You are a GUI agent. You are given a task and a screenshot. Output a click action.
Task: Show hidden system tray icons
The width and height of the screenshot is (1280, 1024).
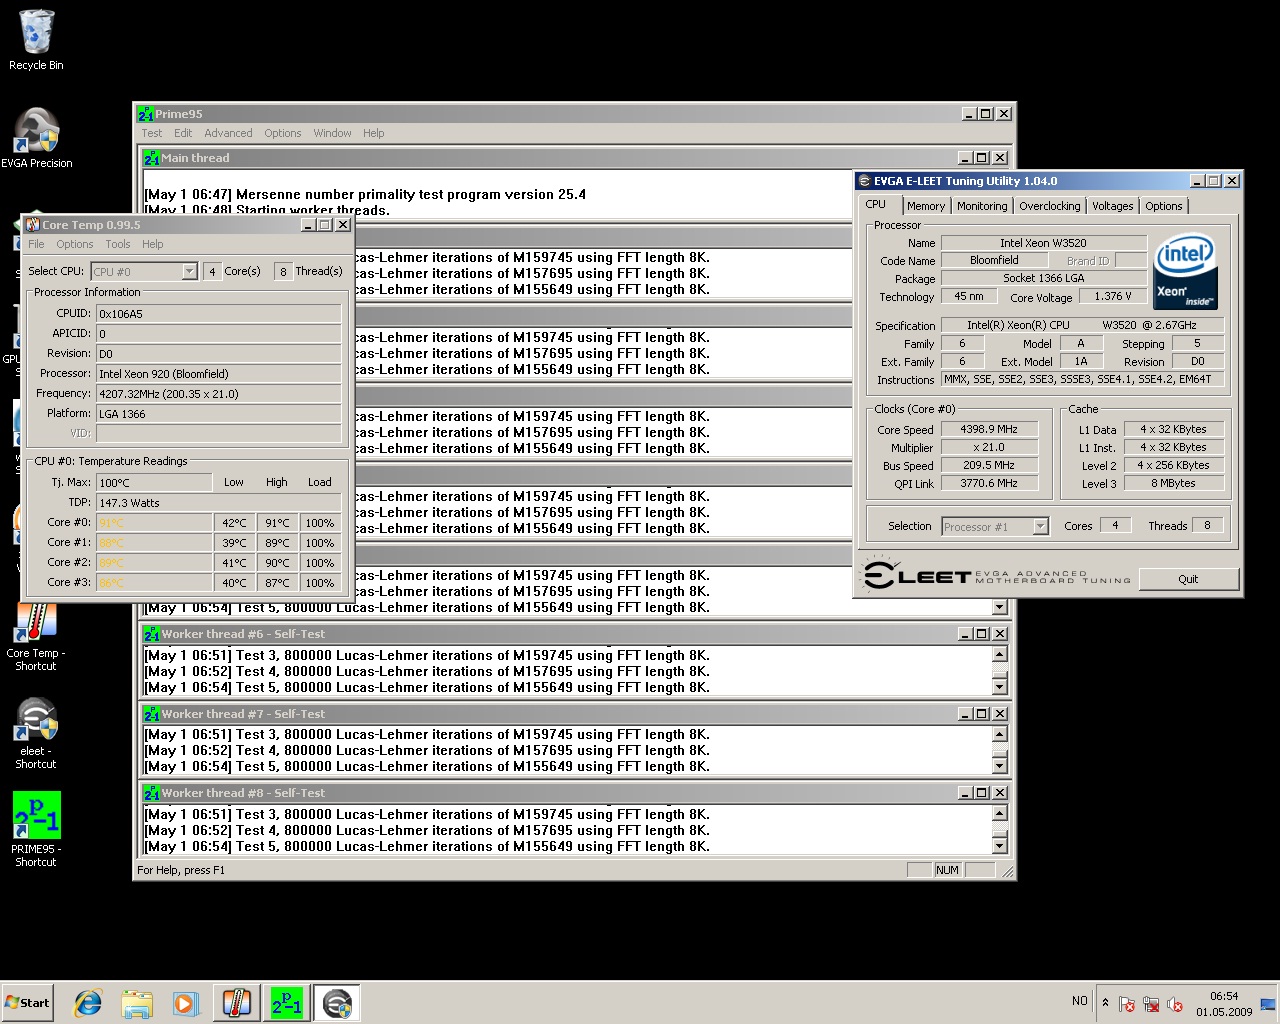pos(1105,1003)
